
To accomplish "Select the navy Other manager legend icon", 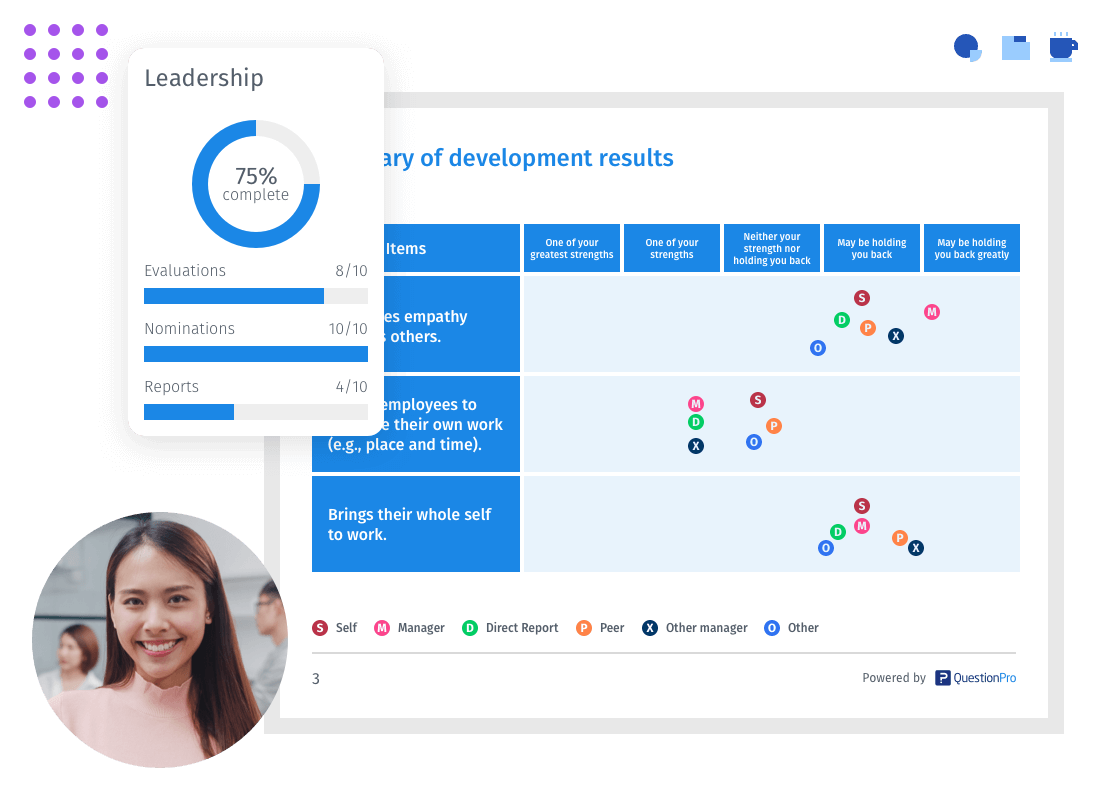I will (650, 628).
